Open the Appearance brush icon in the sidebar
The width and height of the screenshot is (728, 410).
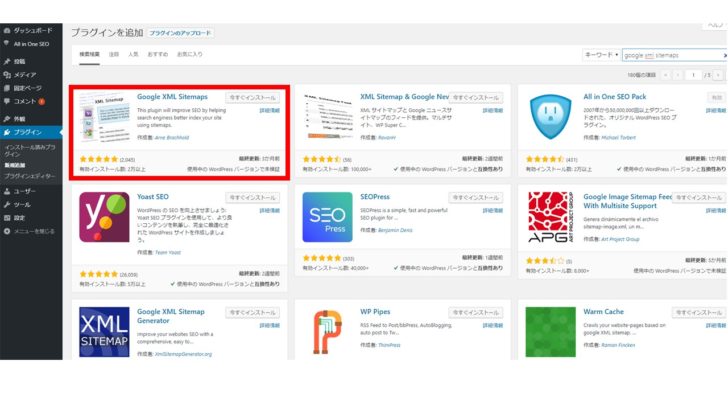click(7, 119)
